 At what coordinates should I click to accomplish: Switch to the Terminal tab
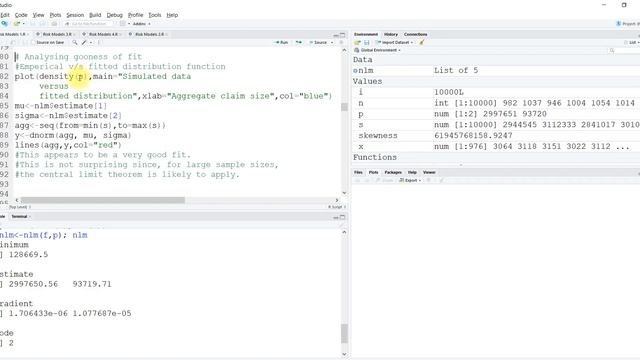[x=19, y=216]
